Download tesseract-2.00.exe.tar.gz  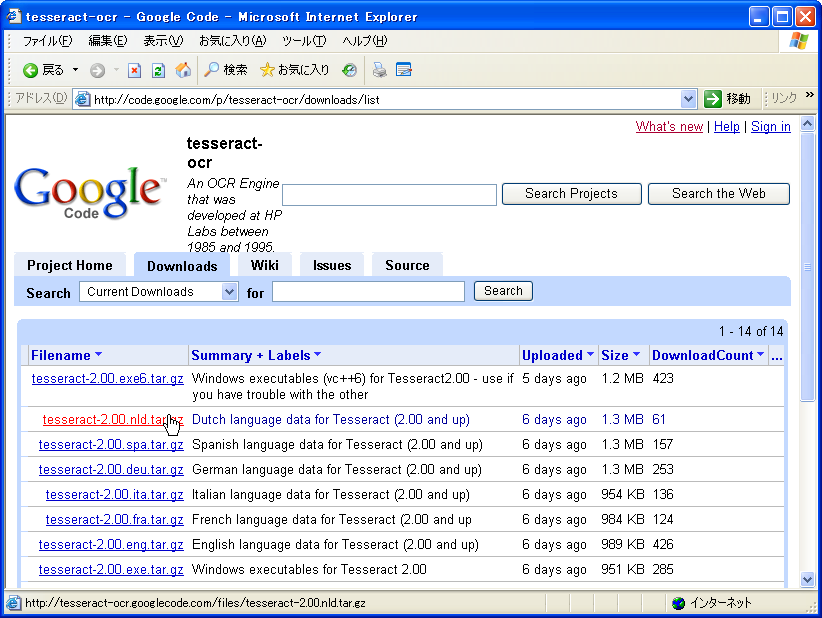tap(111, 569)
